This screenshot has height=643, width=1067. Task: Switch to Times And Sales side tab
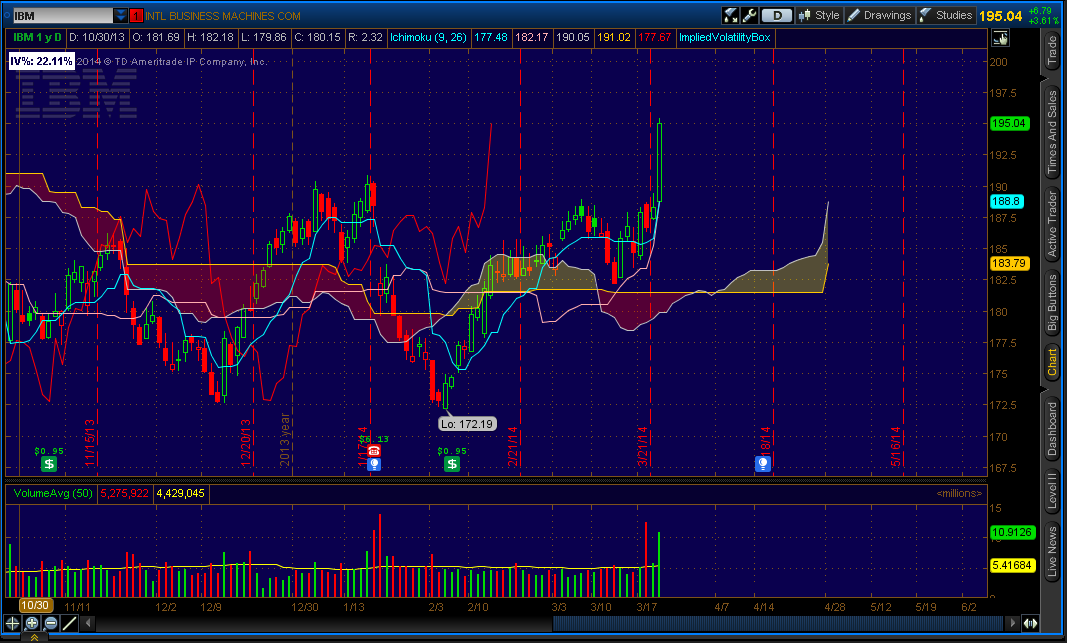[1052, 132]
